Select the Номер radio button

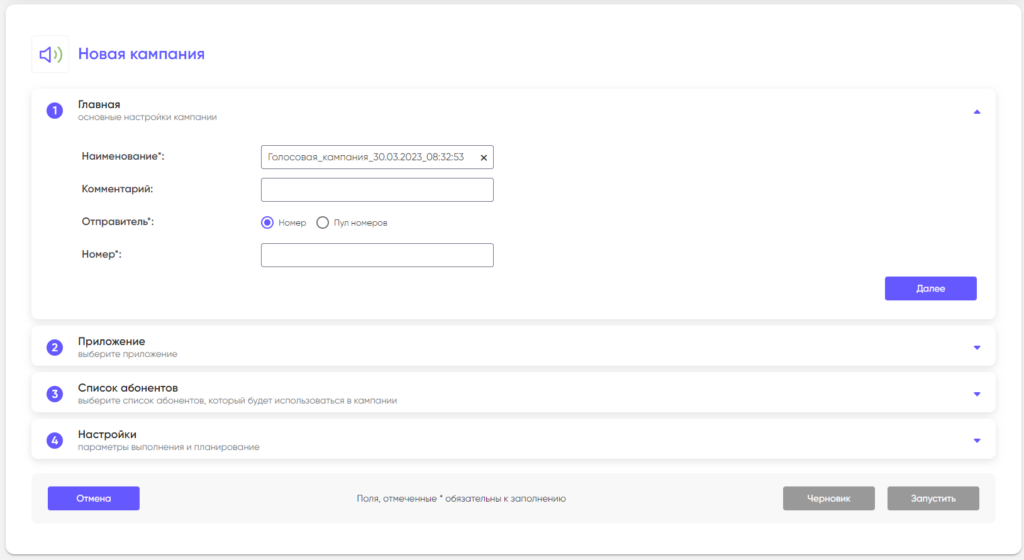click(267, 222)
